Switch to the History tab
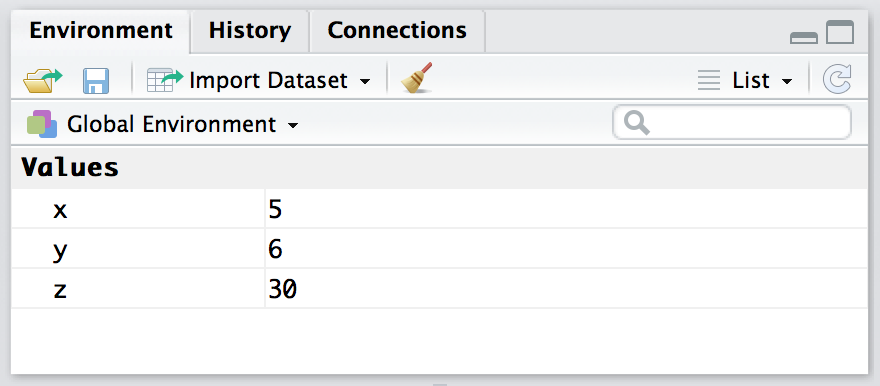 click(x=250, y=30)
